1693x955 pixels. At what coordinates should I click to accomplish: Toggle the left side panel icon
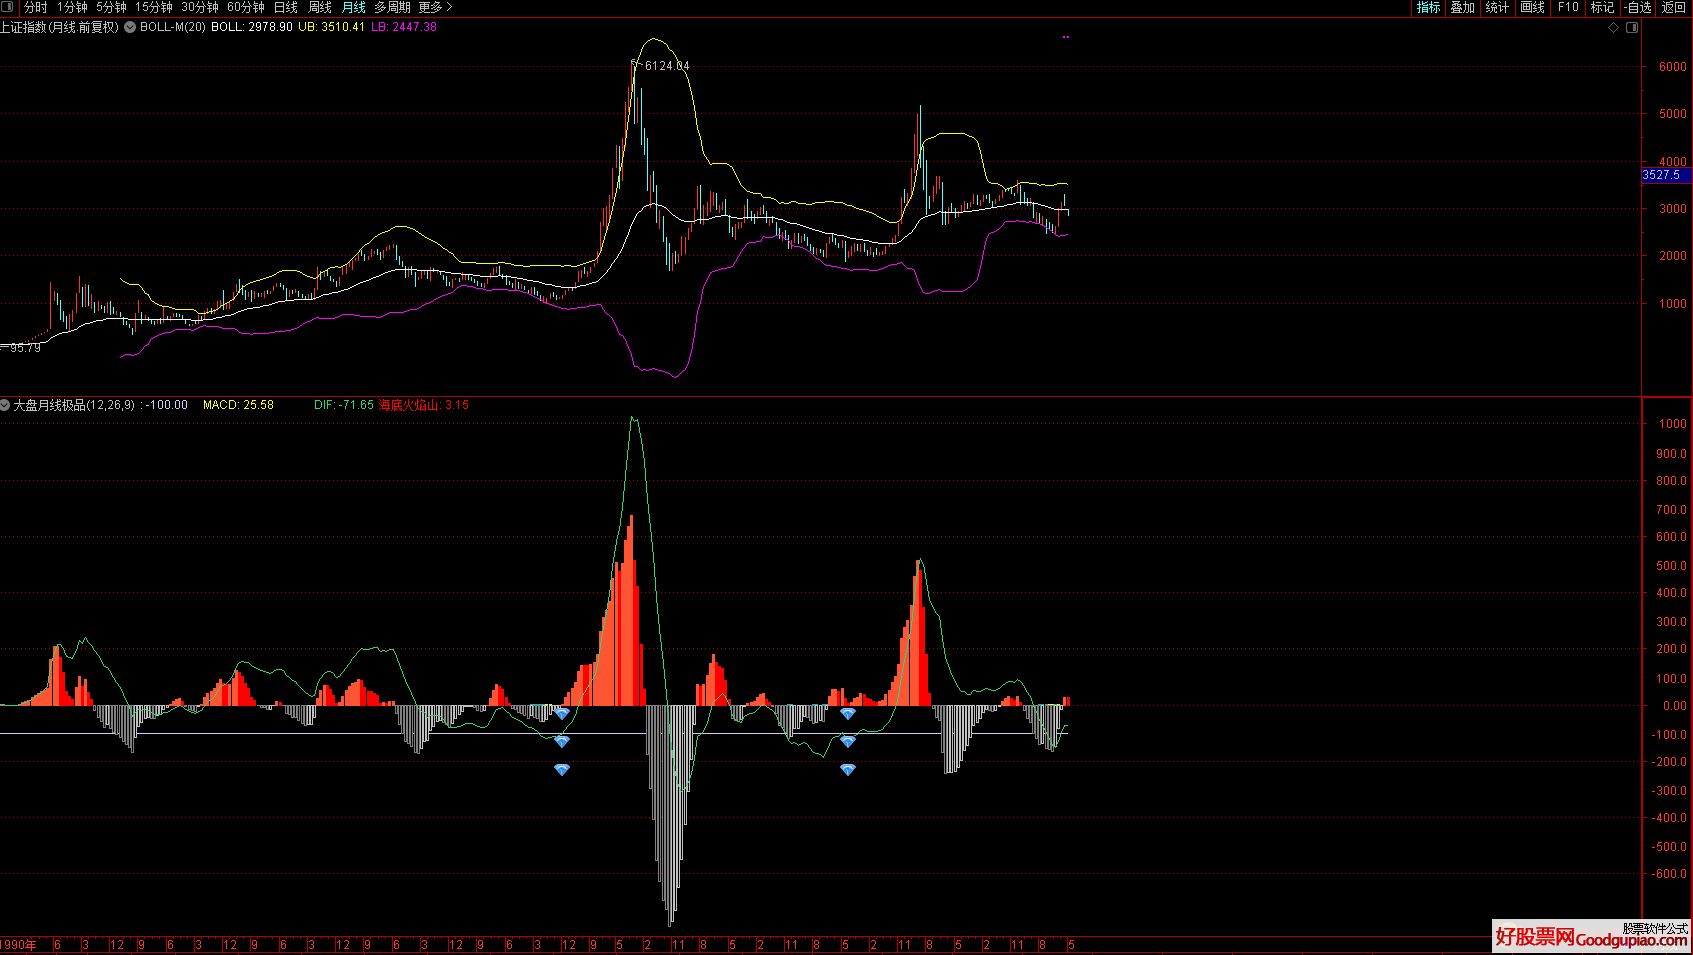click(9, 7)
